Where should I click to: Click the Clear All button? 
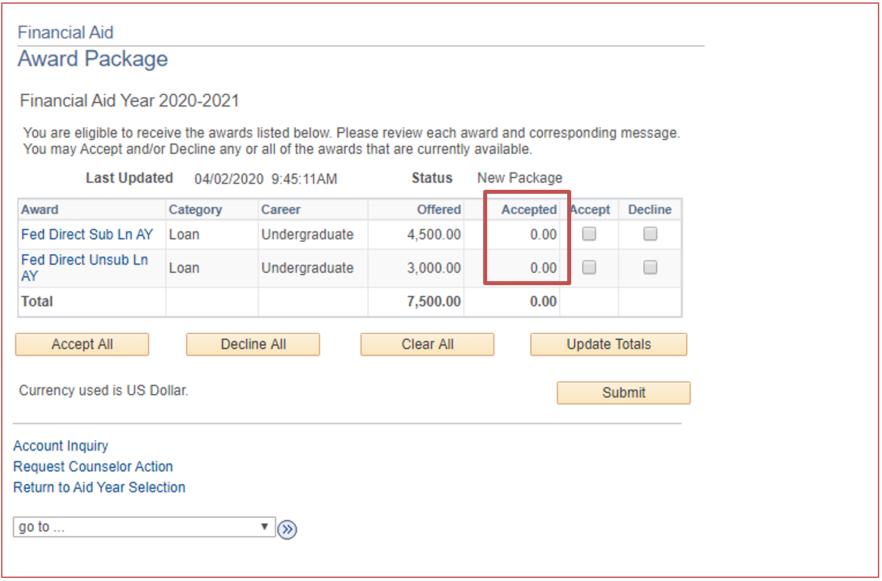[x=427, y=344]
